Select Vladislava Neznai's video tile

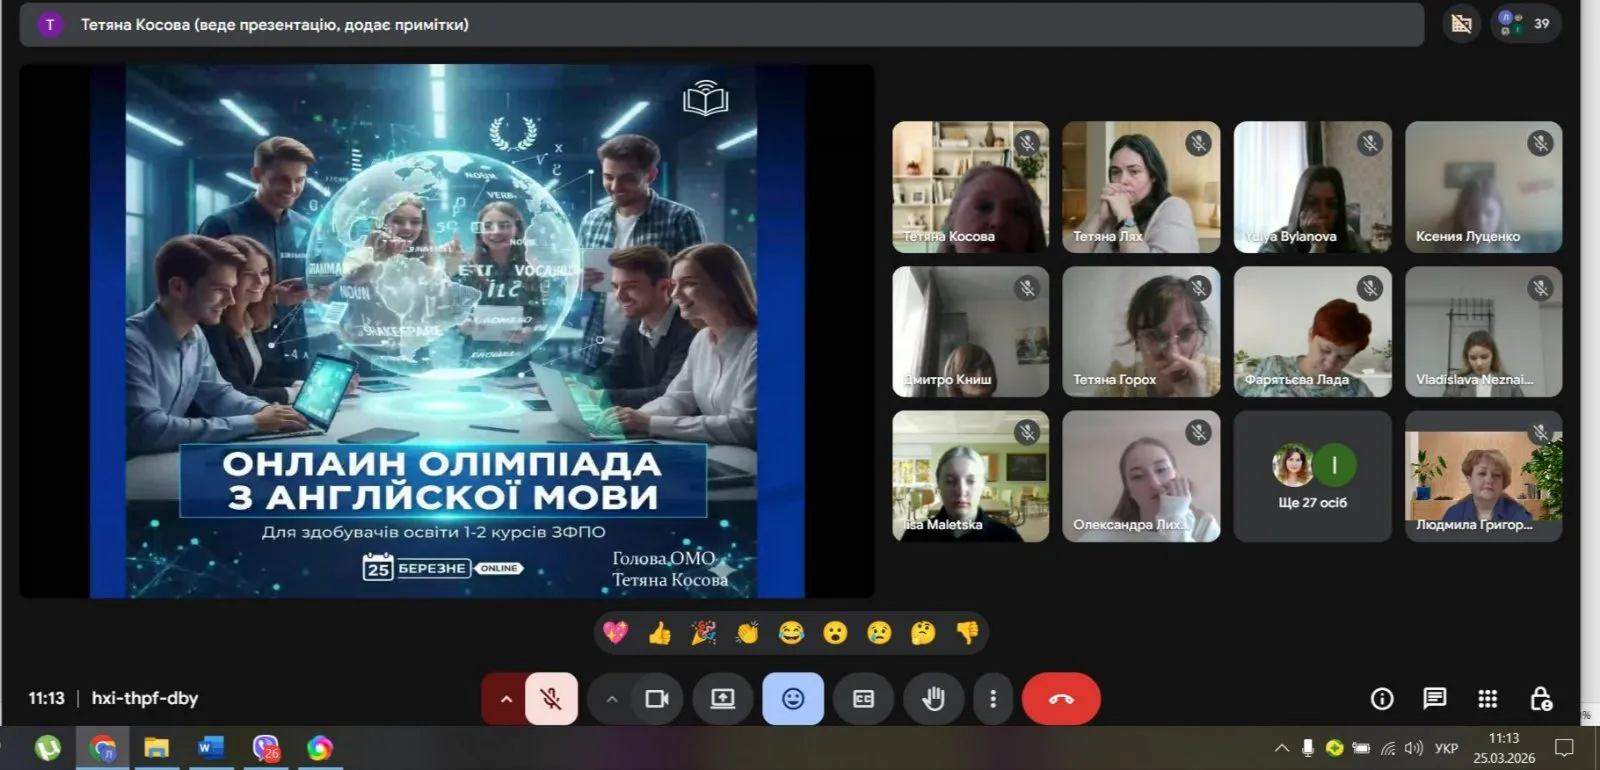[1484, 332]
